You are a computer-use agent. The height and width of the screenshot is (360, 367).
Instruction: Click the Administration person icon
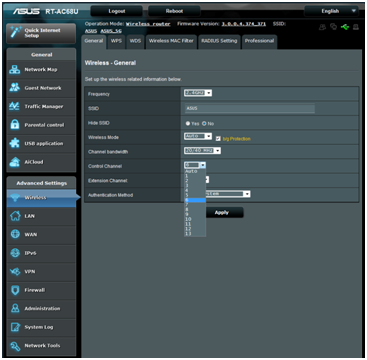pyautogui.click(x=15, y=308)
